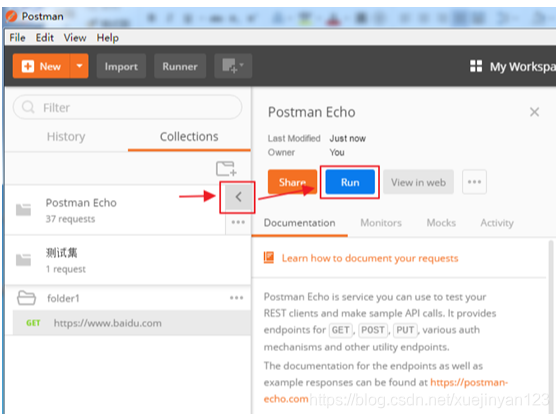Click the orange Share button
This screenshot has height=418, width=559.
292,182
